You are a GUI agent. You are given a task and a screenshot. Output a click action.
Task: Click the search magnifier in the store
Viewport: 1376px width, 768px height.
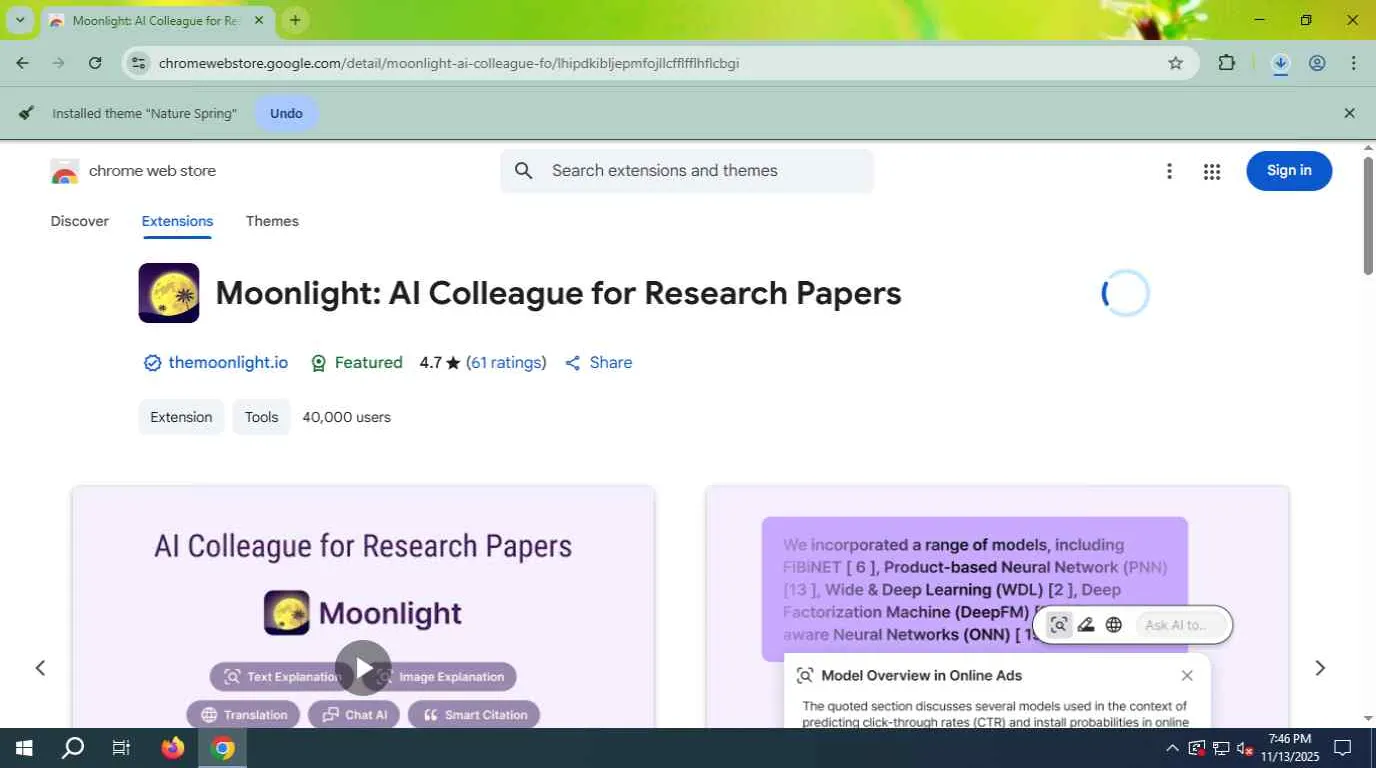click(523, 171)
